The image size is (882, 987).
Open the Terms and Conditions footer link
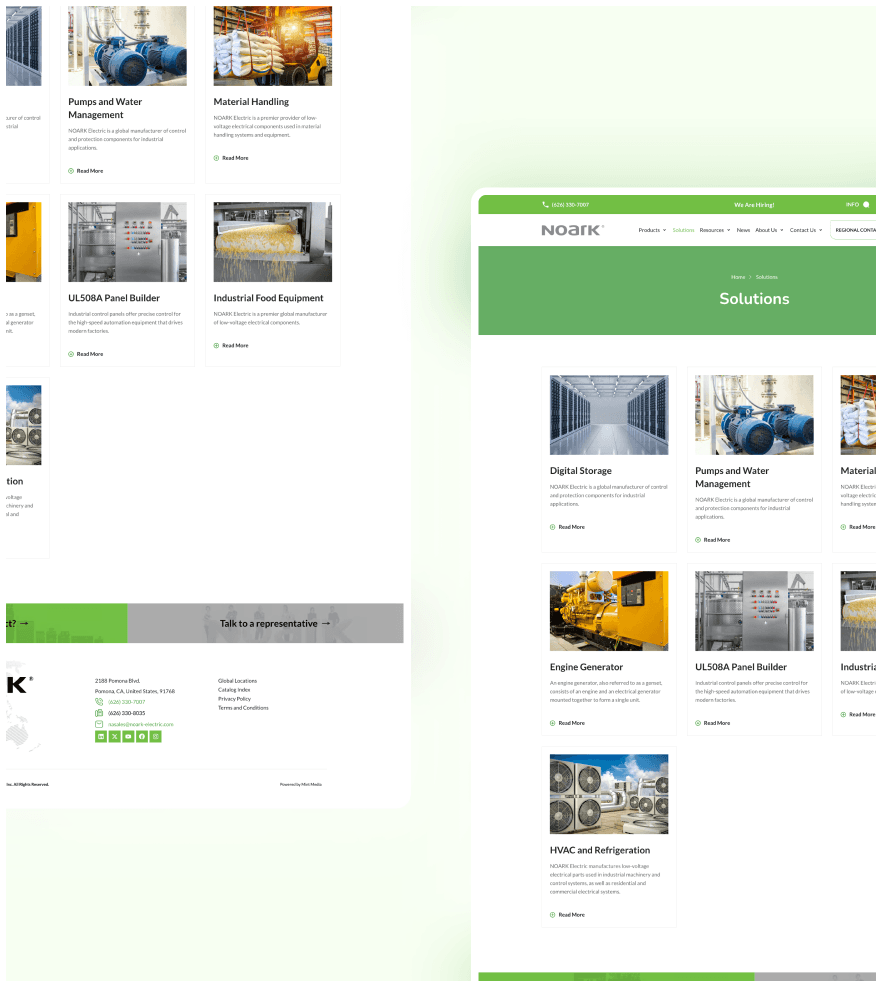pyautogui.click(x=243, y=708)
